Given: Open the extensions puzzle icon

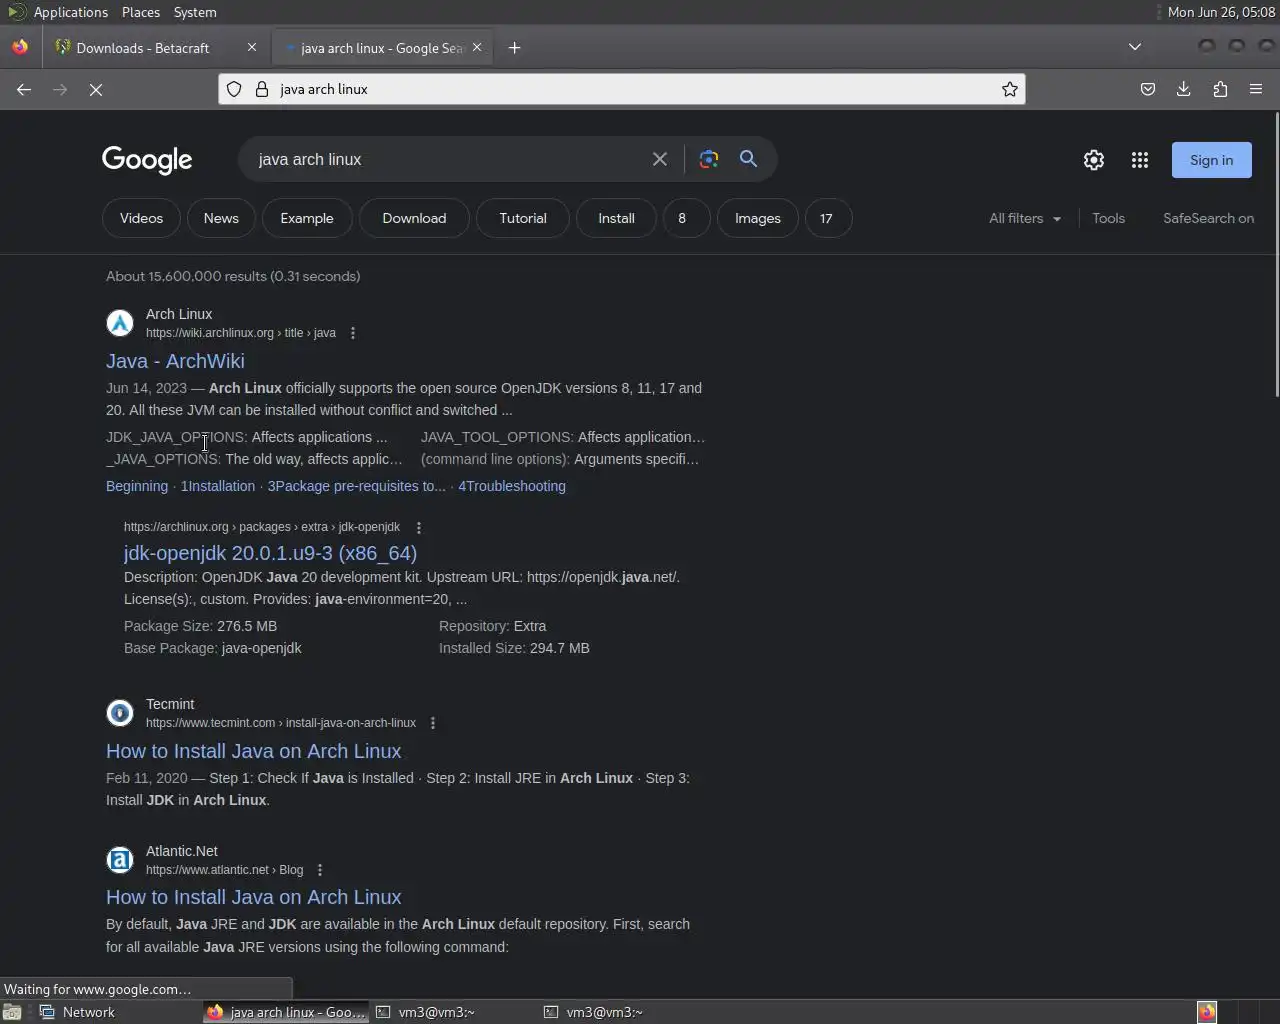Looking at the screenshot, I should pos(1220,89).
